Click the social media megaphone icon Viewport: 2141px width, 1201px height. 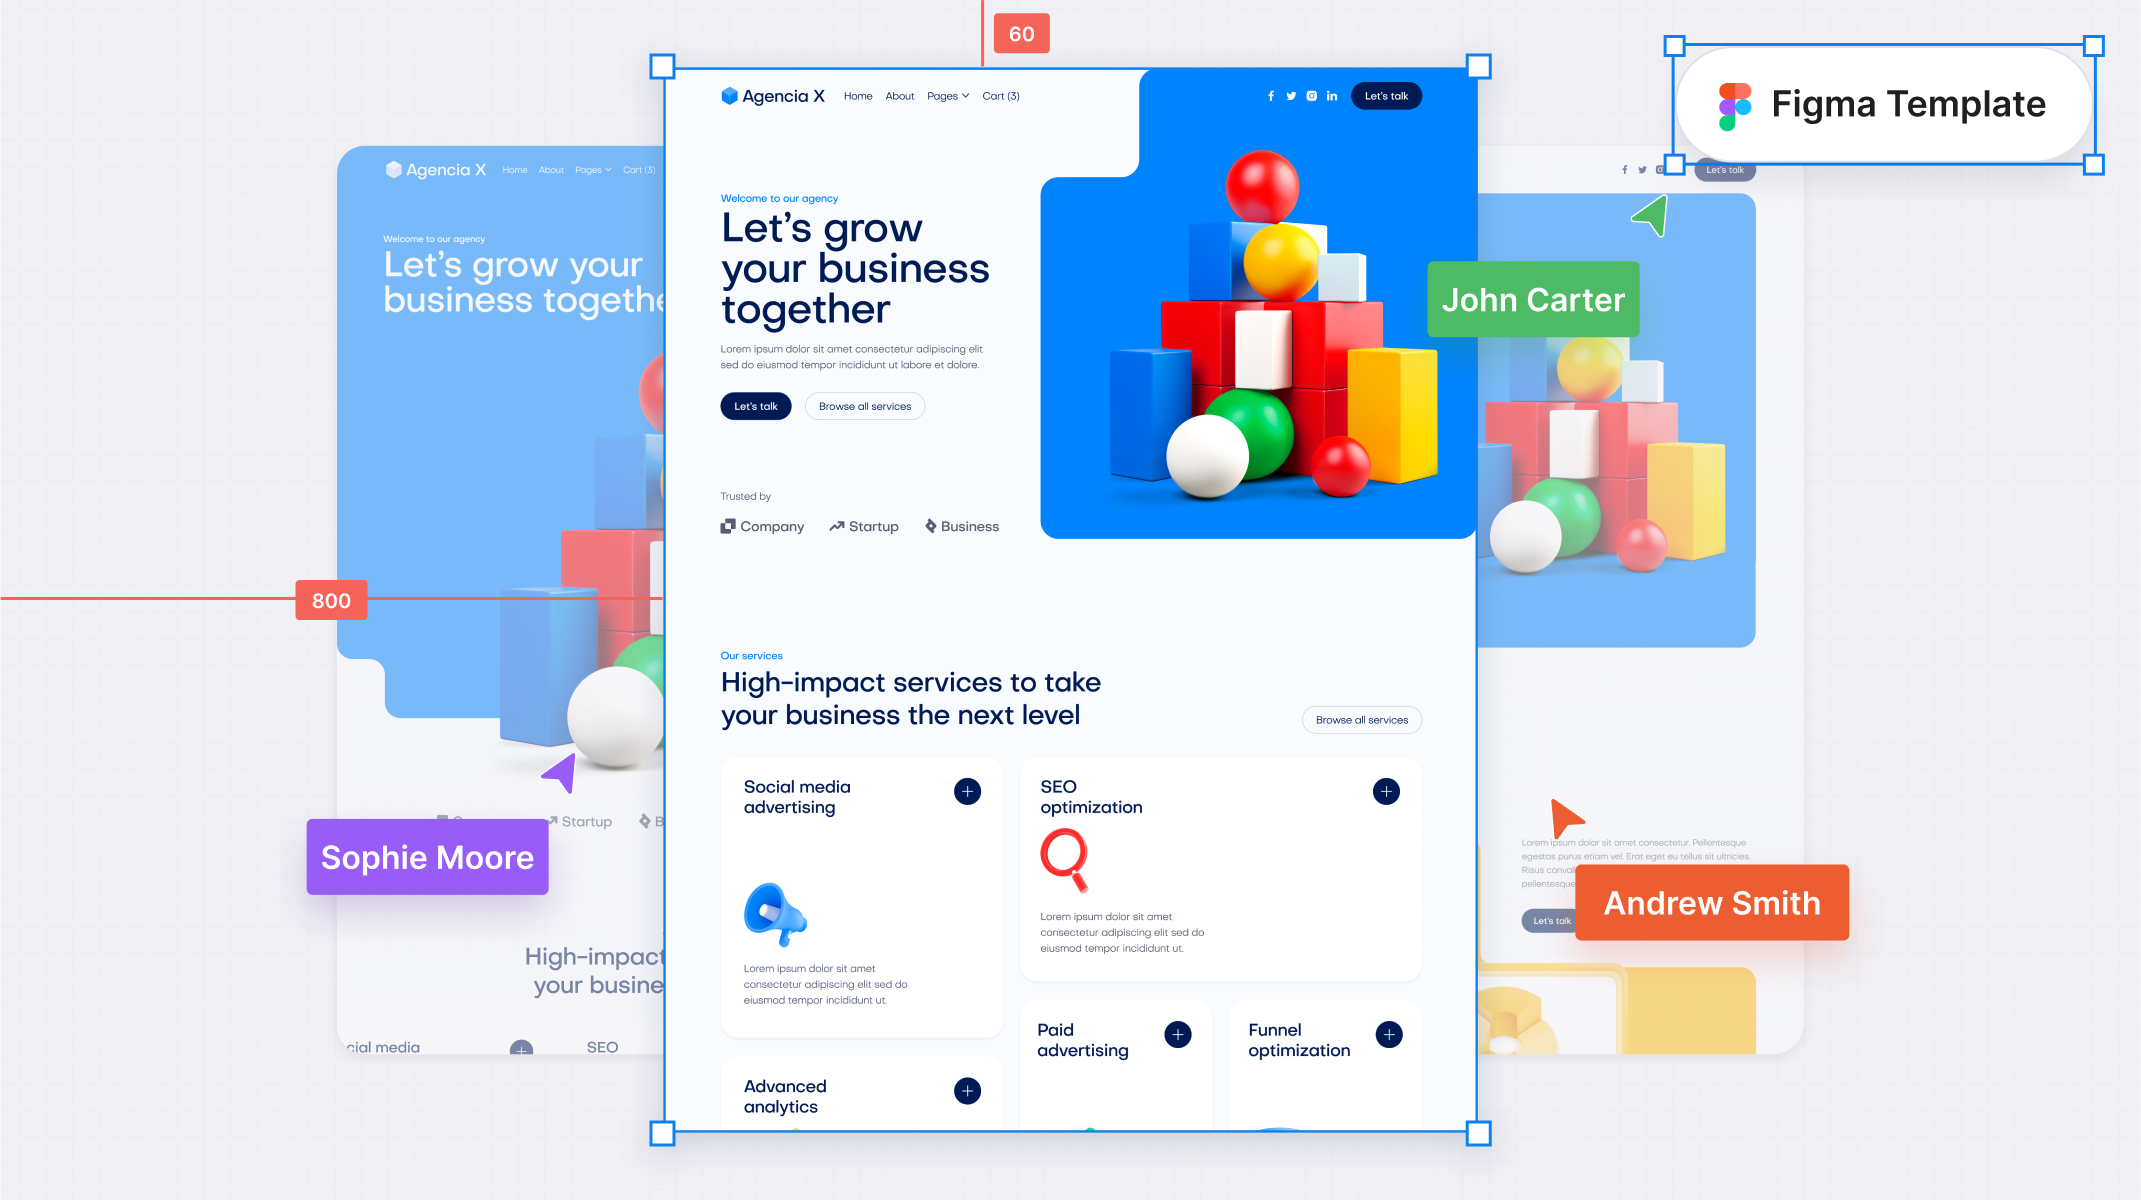pos(772,908)
